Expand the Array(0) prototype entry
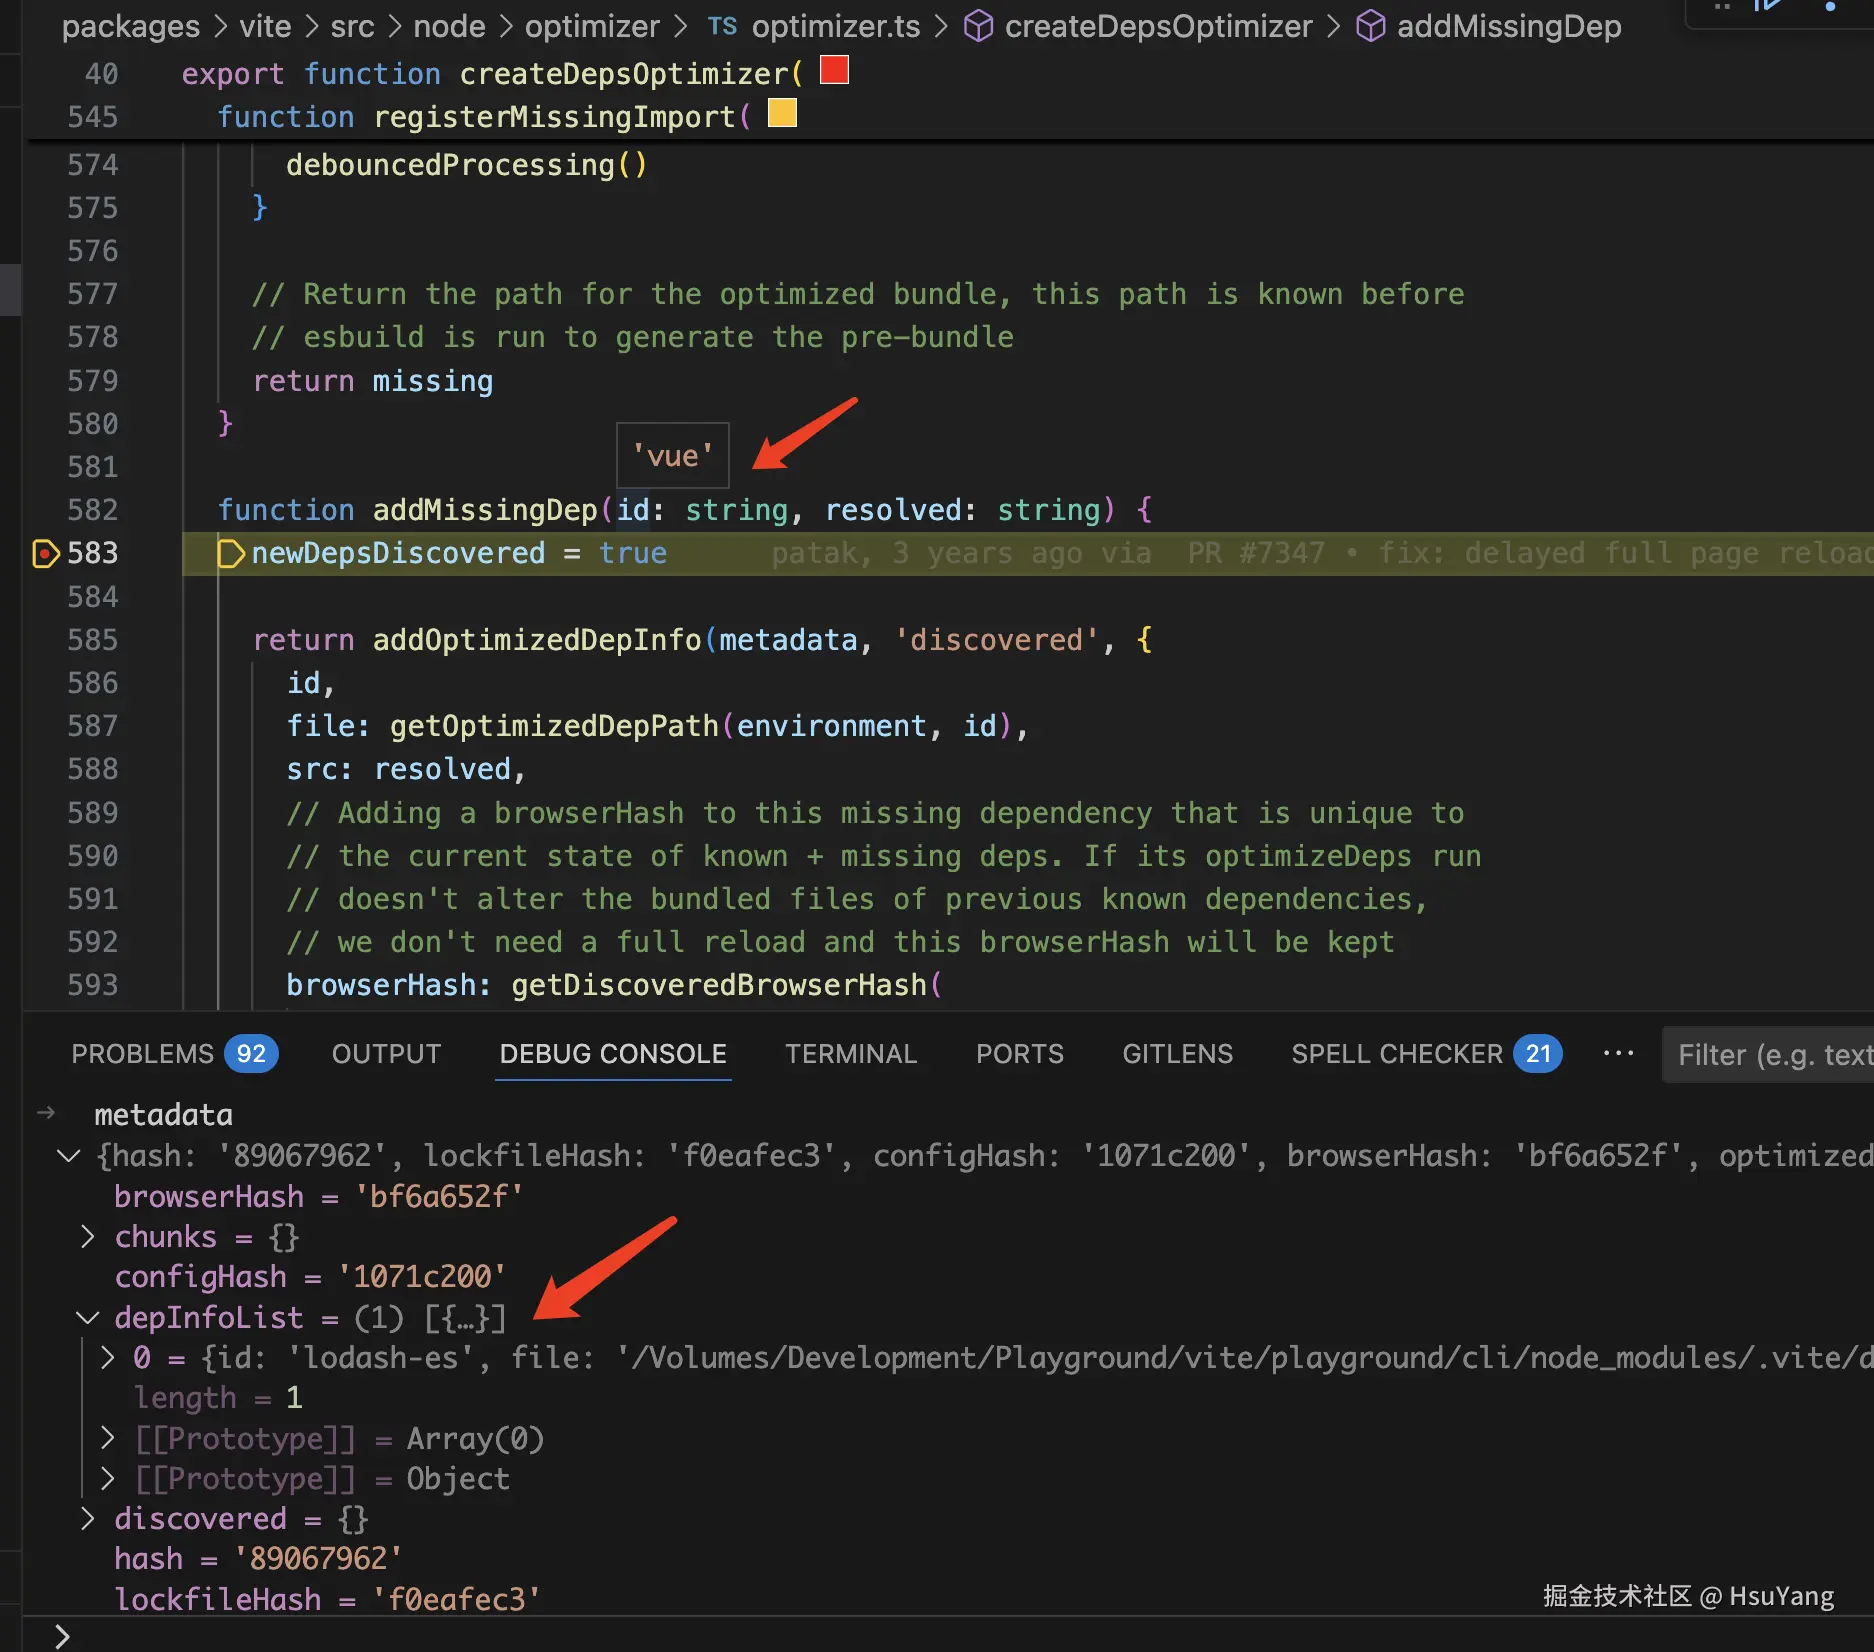The height and width of the screenshot is (1652, 1874). click(x=108, y=1439)
